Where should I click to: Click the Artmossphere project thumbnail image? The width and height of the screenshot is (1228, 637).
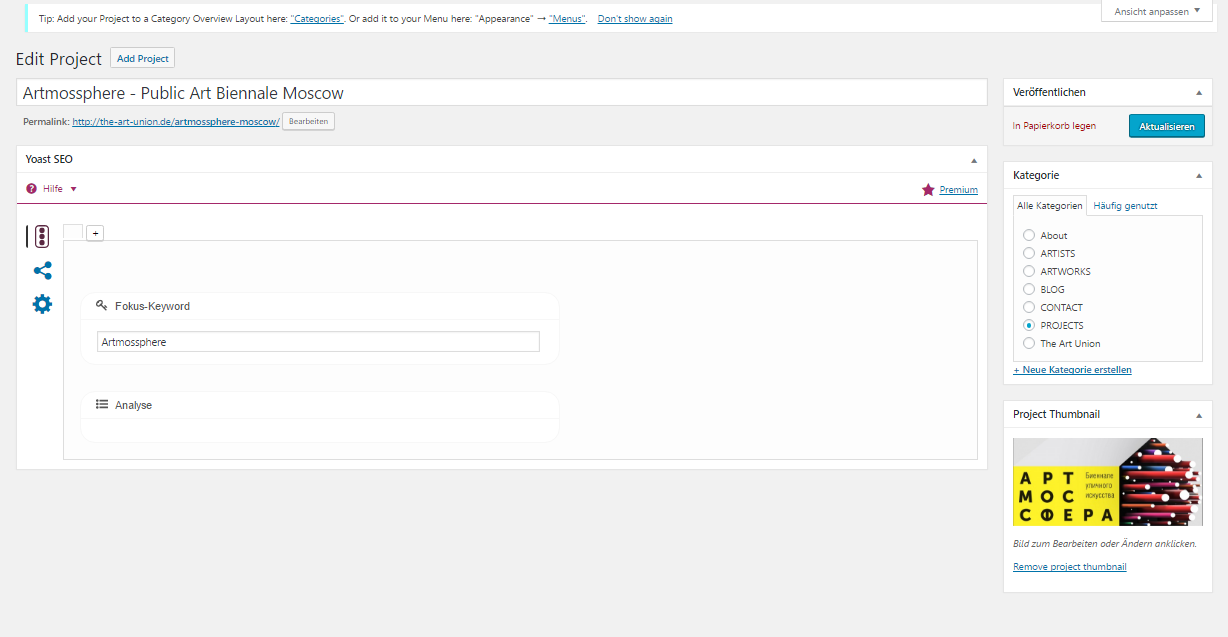[x=1107, y=482]
